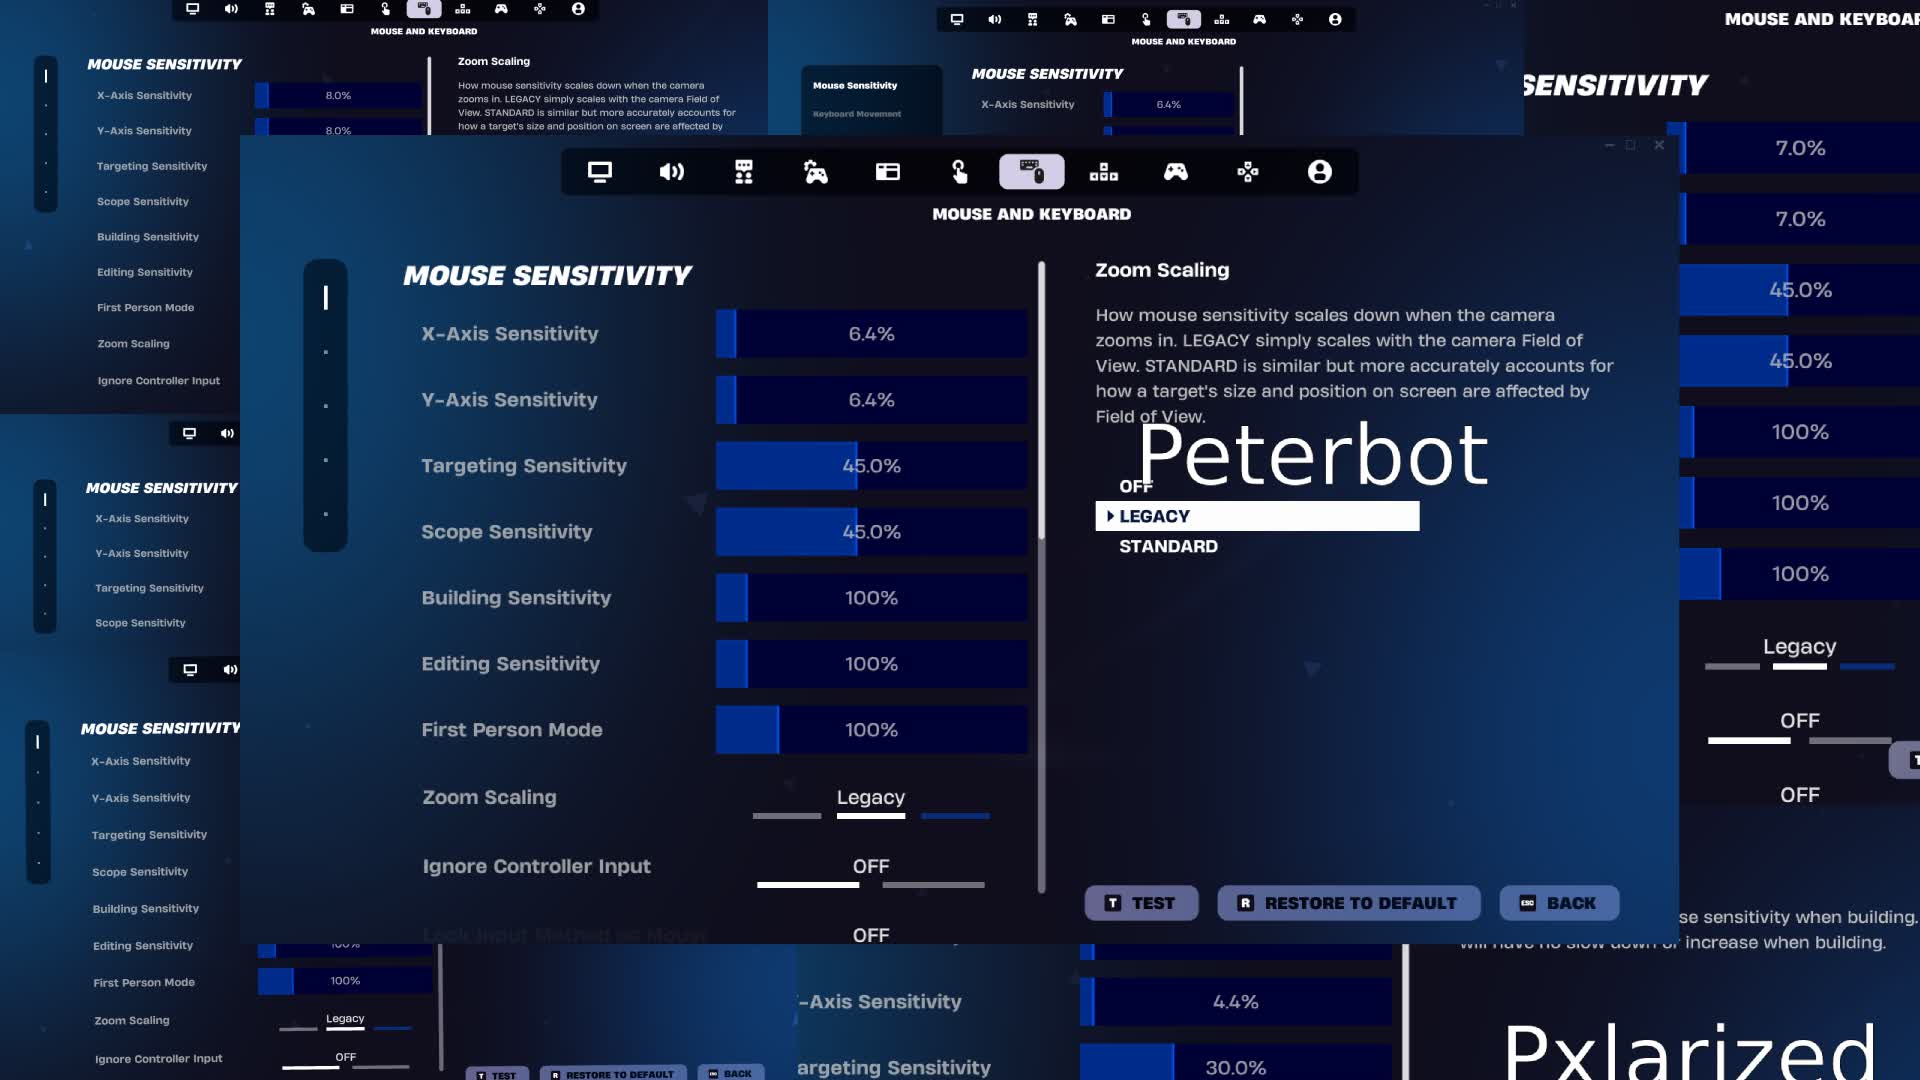Select Targeting Sensitivity setting row
Viewport: 1920px width, 1080px height.
(524, 466)
